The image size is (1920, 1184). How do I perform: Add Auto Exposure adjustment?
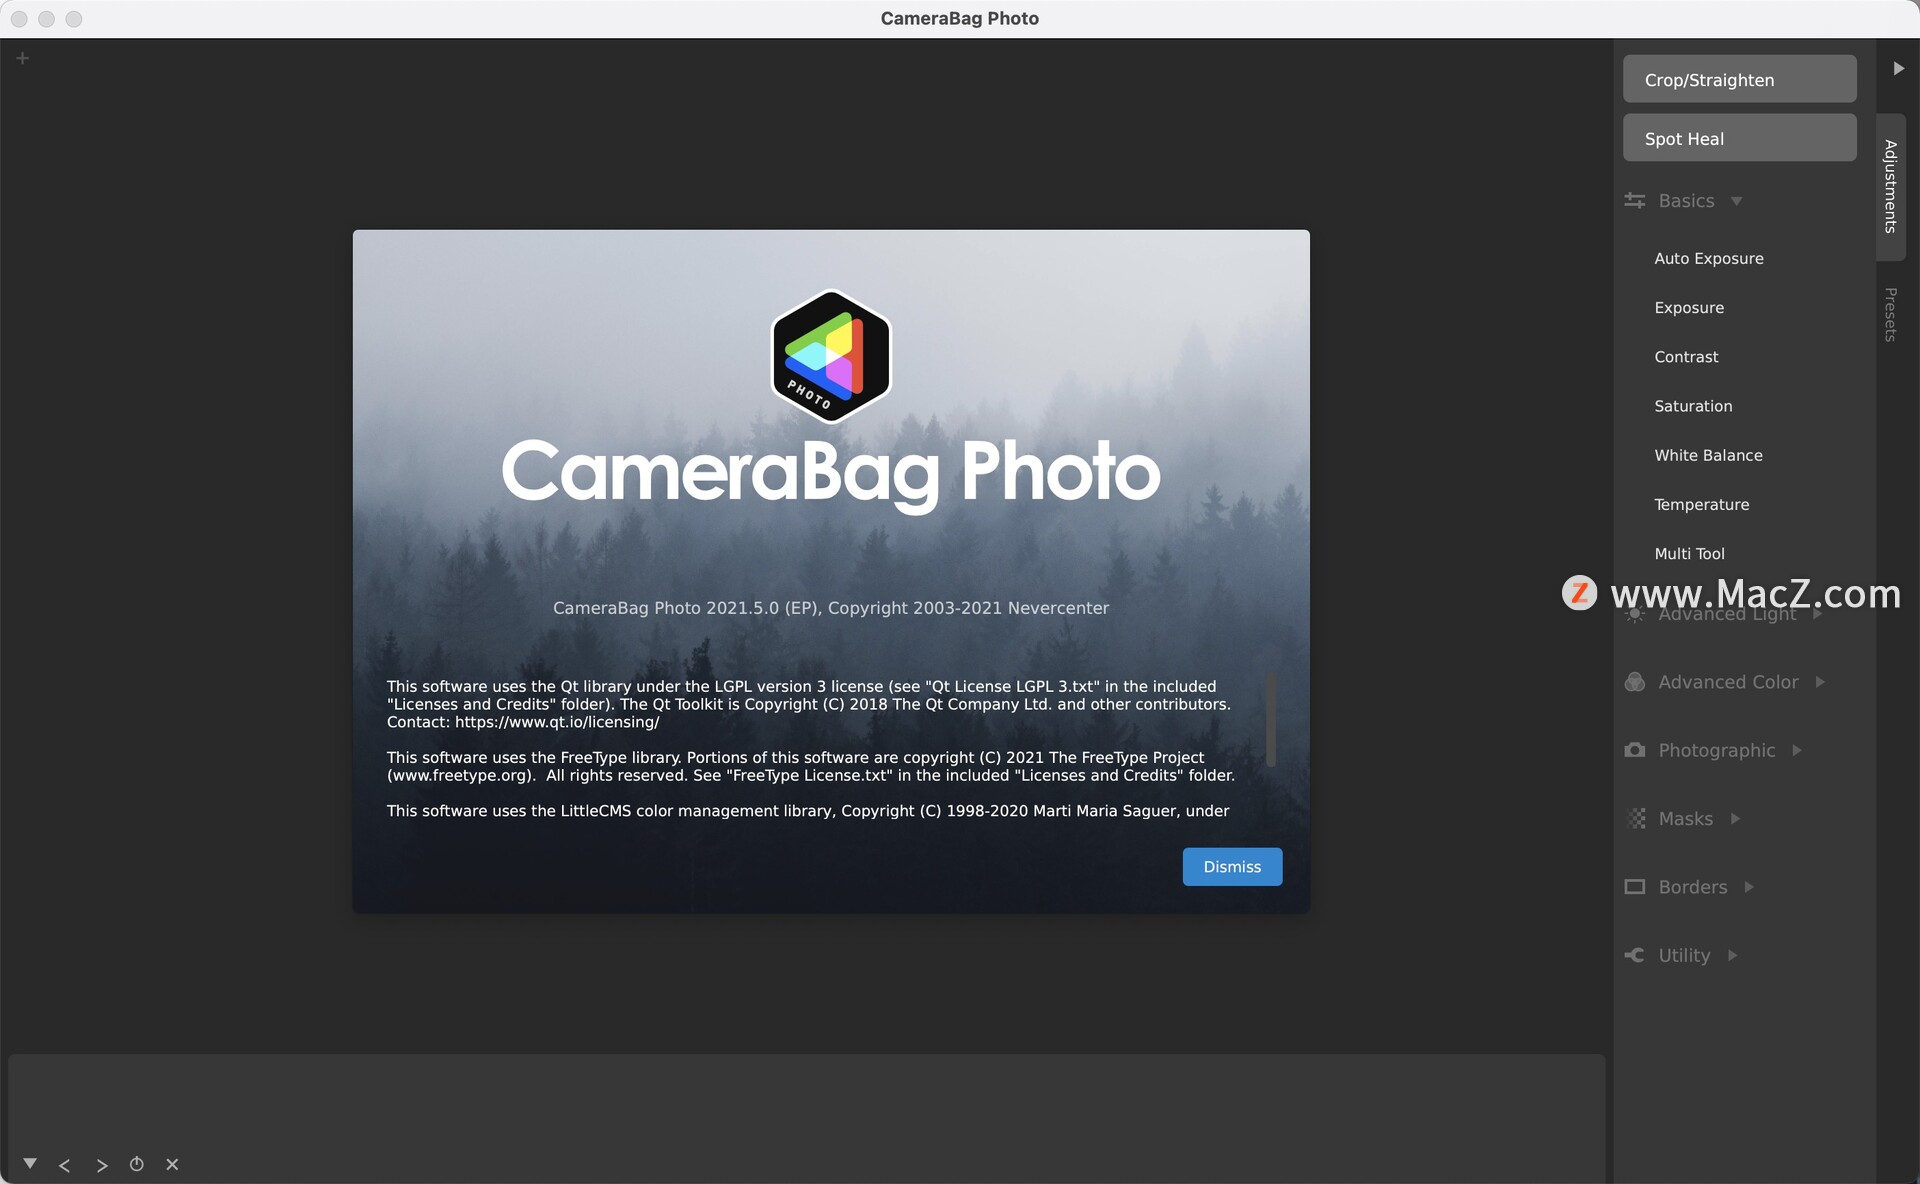coord(1708,258)
